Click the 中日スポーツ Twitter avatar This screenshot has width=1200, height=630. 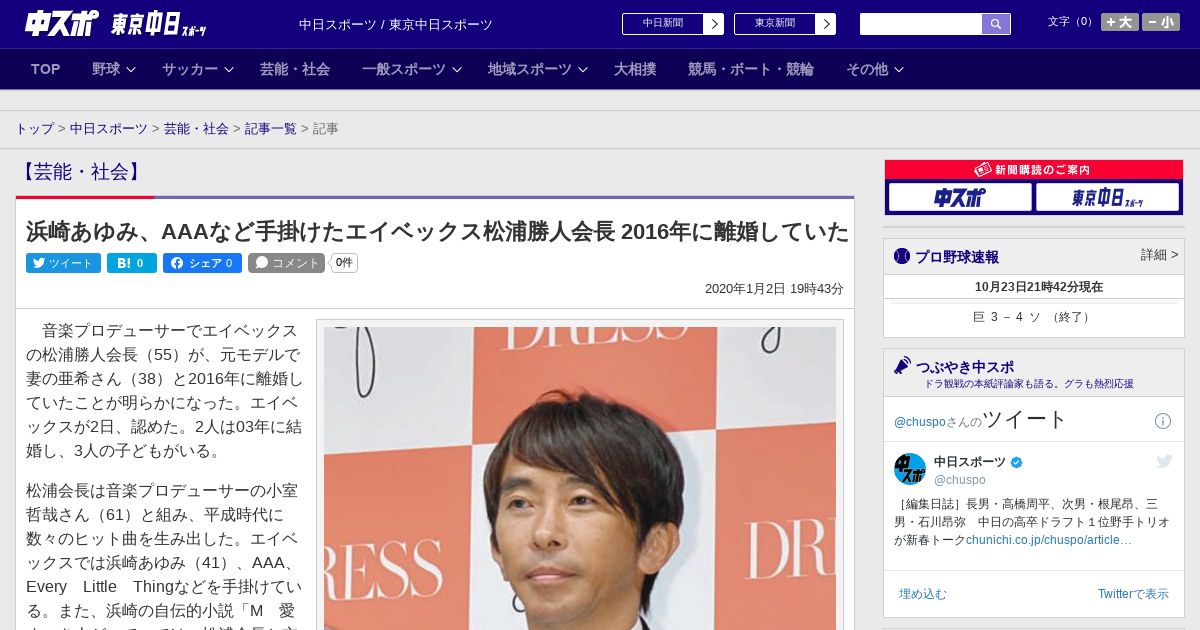910,469
